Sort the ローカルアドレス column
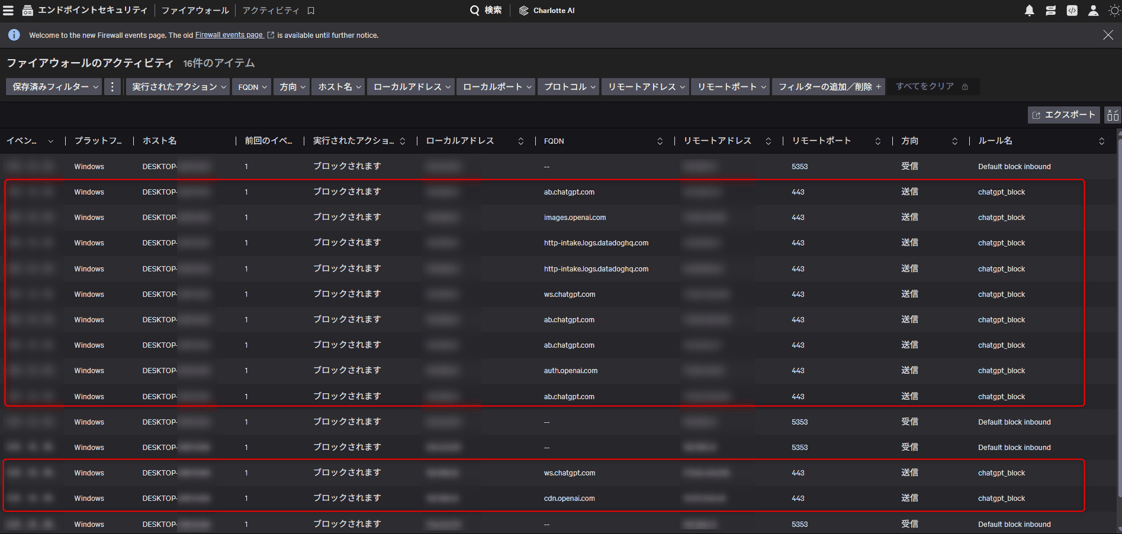This screenshot has height=534, width=1122. pyautogui.click(x=520, y=141)
